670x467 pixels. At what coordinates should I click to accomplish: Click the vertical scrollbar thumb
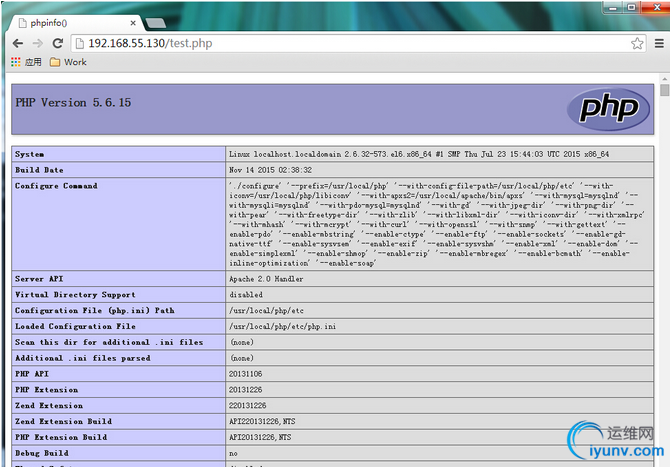664,90
